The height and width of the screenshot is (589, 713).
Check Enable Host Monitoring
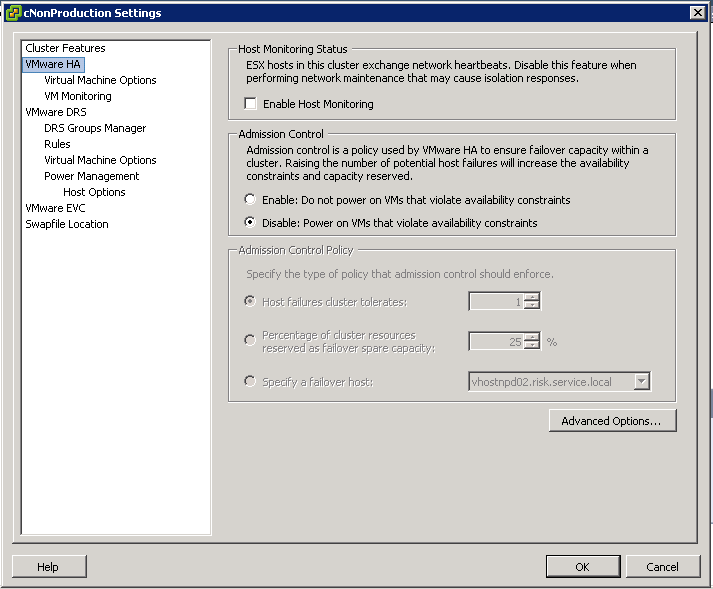[250, 104]
